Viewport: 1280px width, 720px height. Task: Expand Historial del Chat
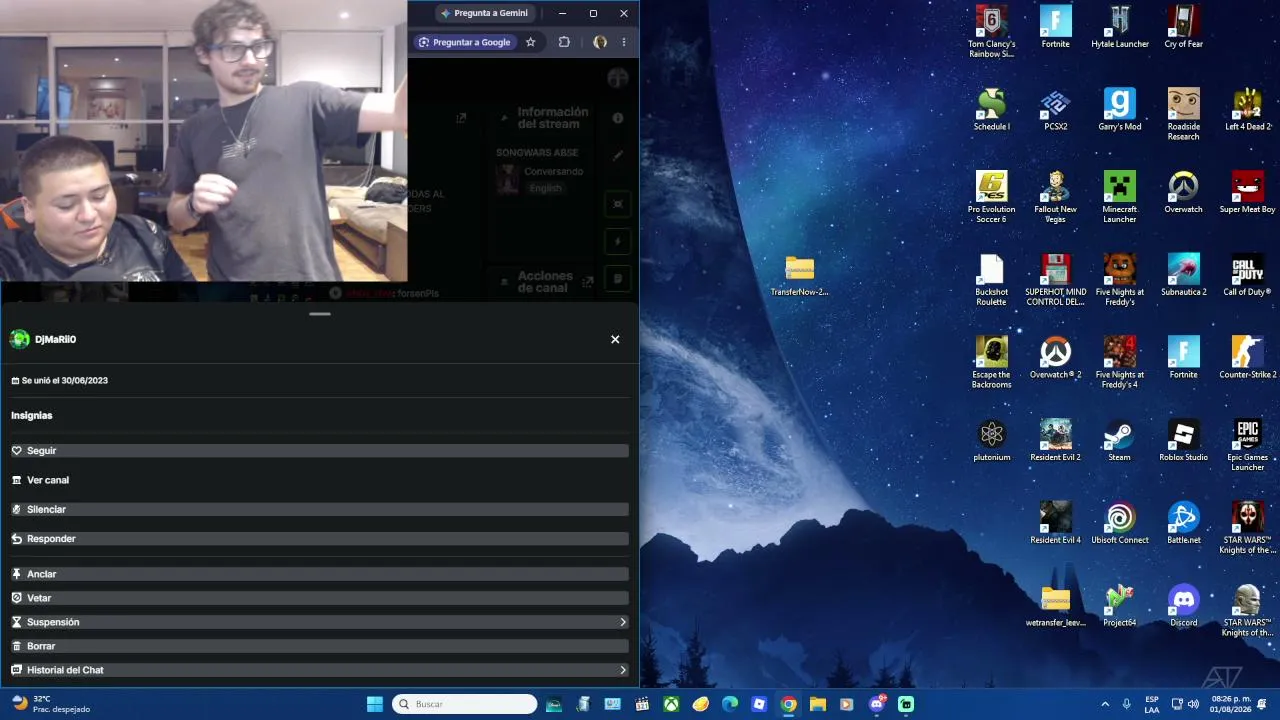[320, 670]
